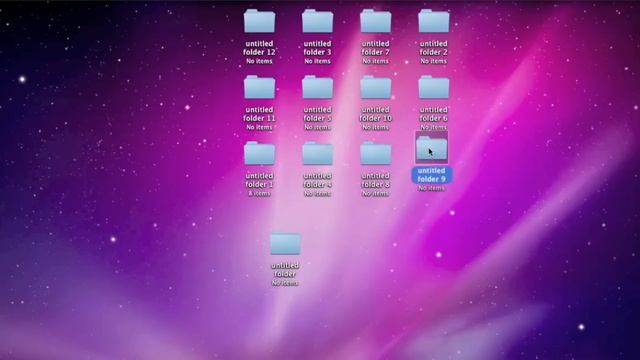
Task: Select the untitled folder 3 icon
Action: click(x=317, y=21)
